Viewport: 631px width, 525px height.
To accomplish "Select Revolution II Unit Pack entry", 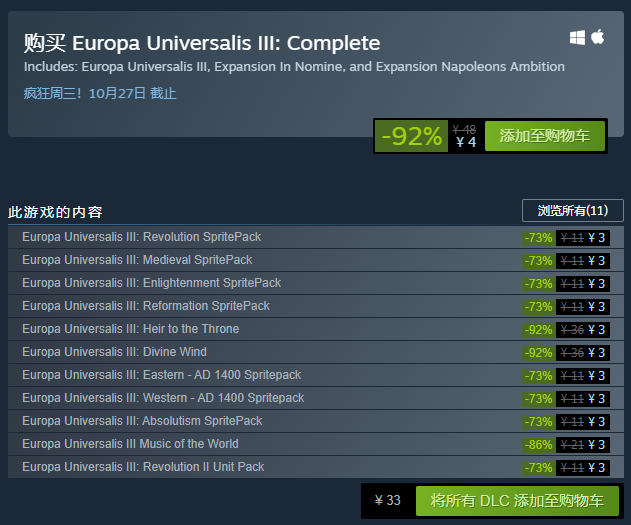I will (143, 467).
